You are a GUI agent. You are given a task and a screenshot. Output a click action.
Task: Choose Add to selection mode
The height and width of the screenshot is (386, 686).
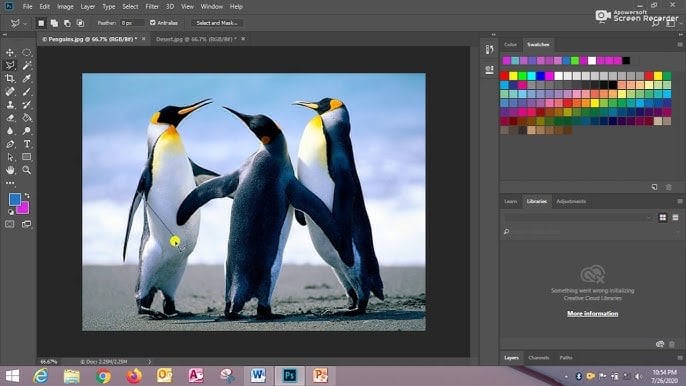(54, 23)
